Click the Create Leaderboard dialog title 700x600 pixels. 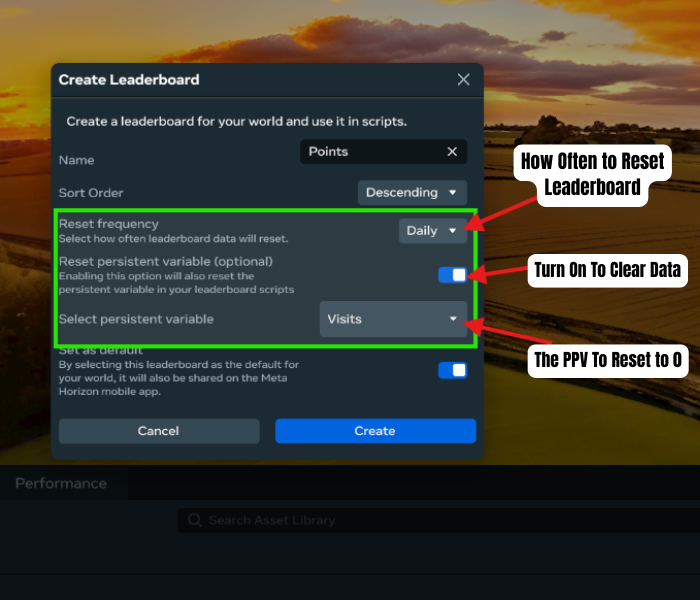click(129, 80)
